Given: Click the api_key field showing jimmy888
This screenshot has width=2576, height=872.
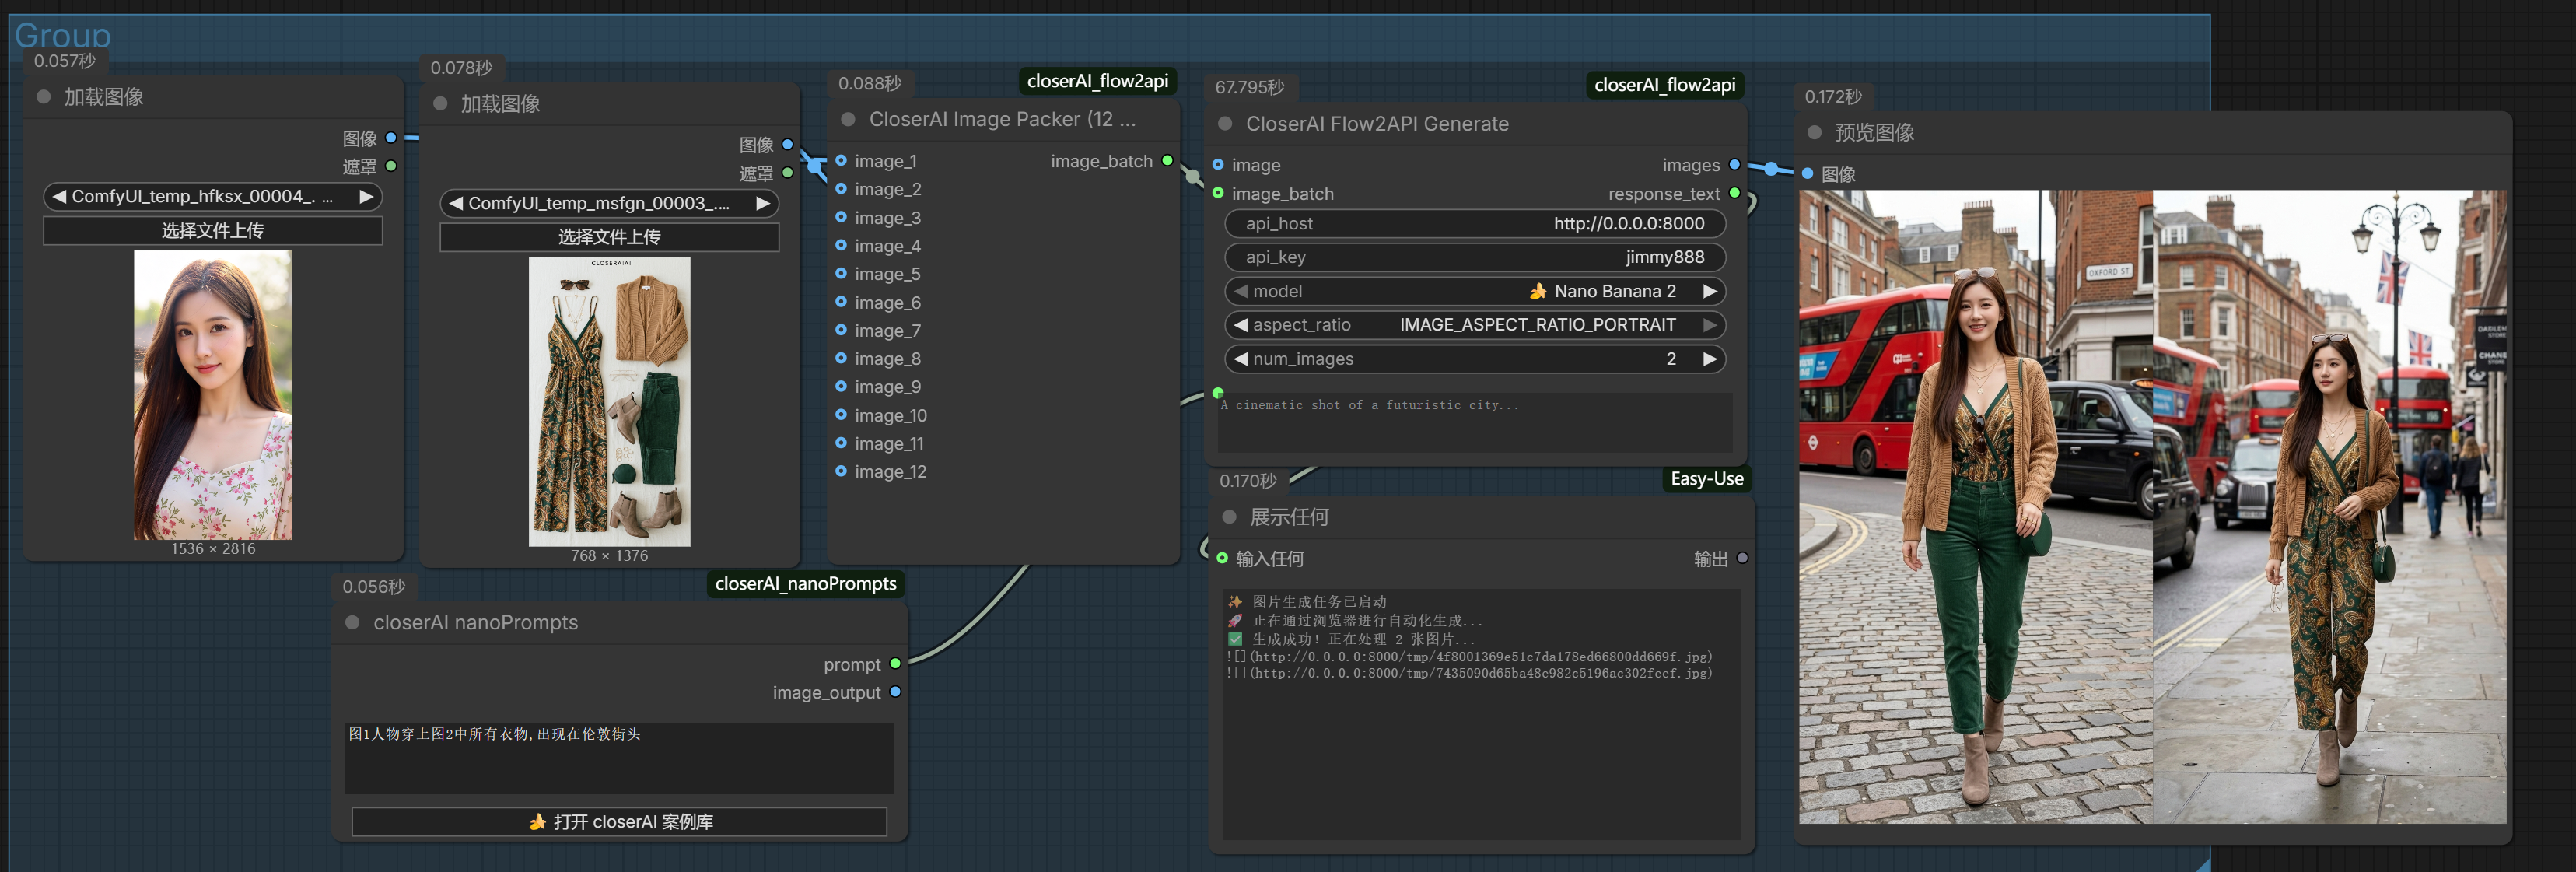Looking at the screenshot, I should pos(1474,258).
